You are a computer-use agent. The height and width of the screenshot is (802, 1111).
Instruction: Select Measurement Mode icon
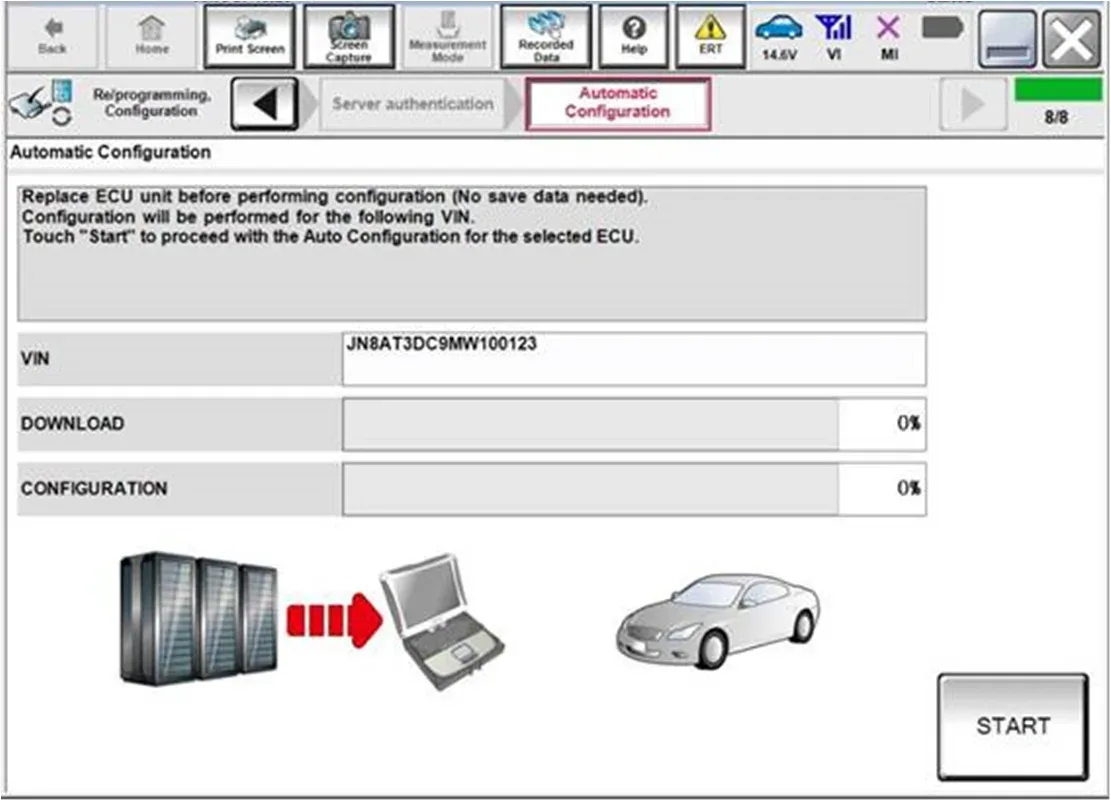pos(447,36)
